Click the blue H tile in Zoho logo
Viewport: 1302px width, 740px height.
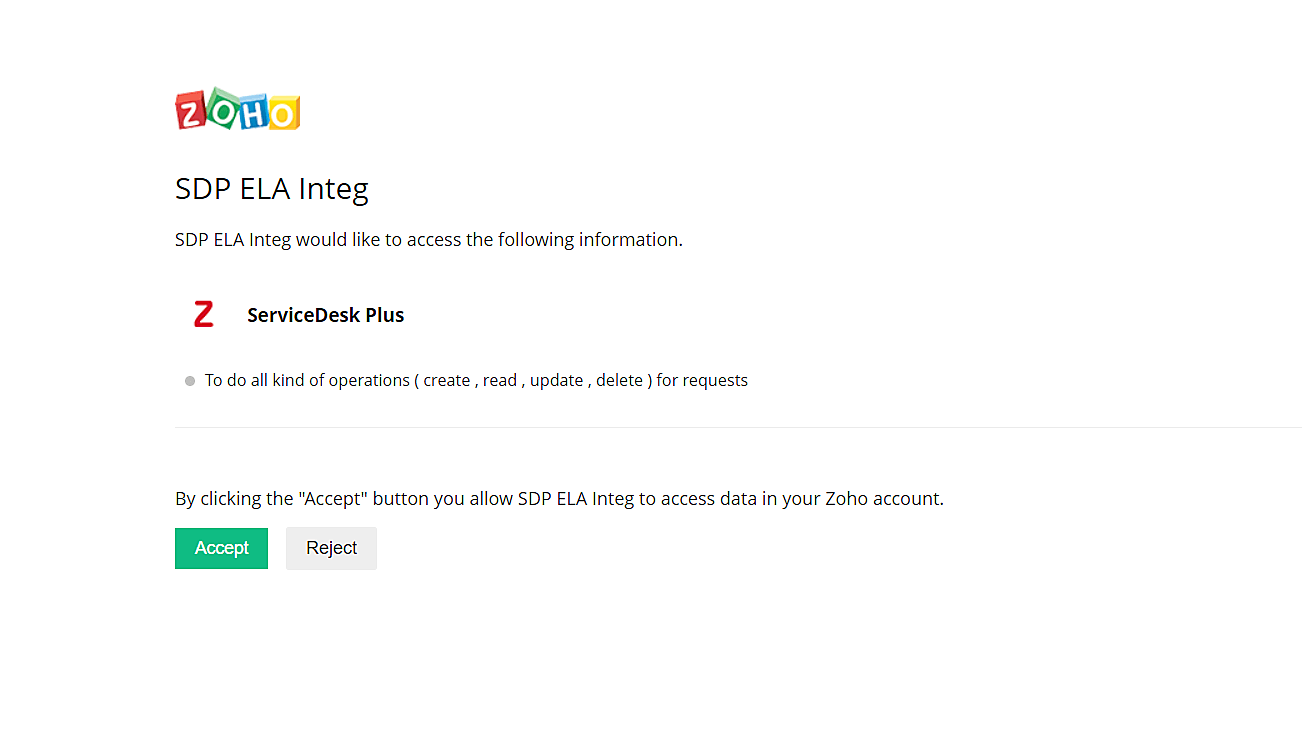252,110
